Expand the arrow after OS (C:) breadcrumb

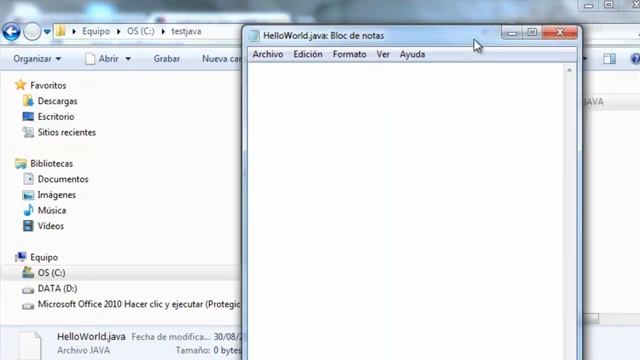click(163, 31)
